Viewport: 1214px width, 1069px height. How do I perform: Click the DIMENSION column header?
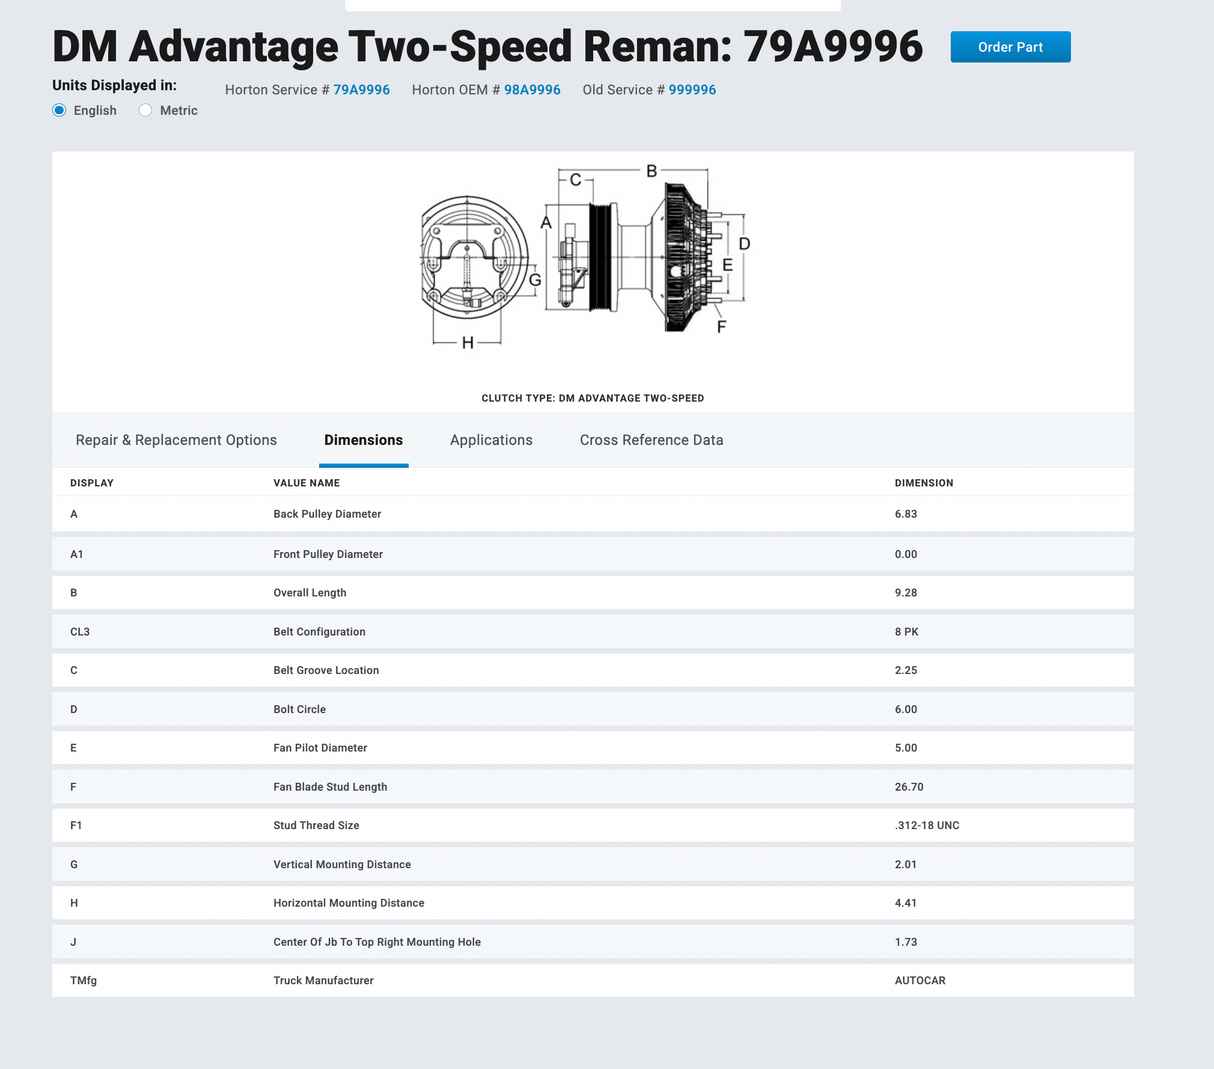(x=923, y=483)
